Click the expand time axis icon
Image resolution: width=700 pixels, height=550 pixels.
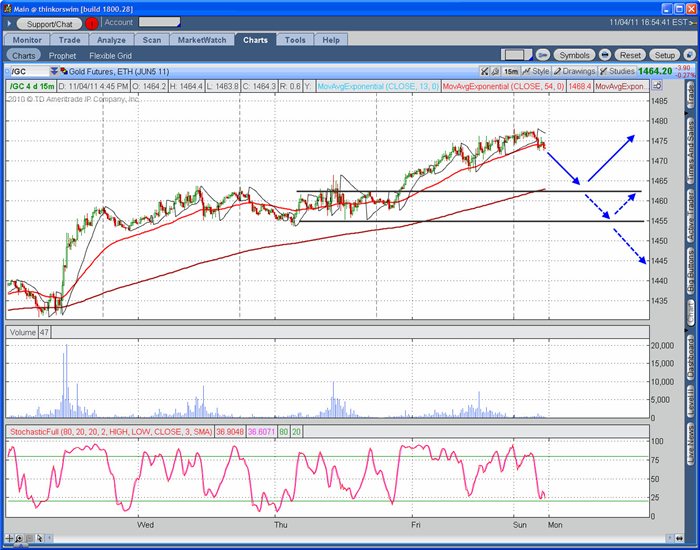(679, 538)
